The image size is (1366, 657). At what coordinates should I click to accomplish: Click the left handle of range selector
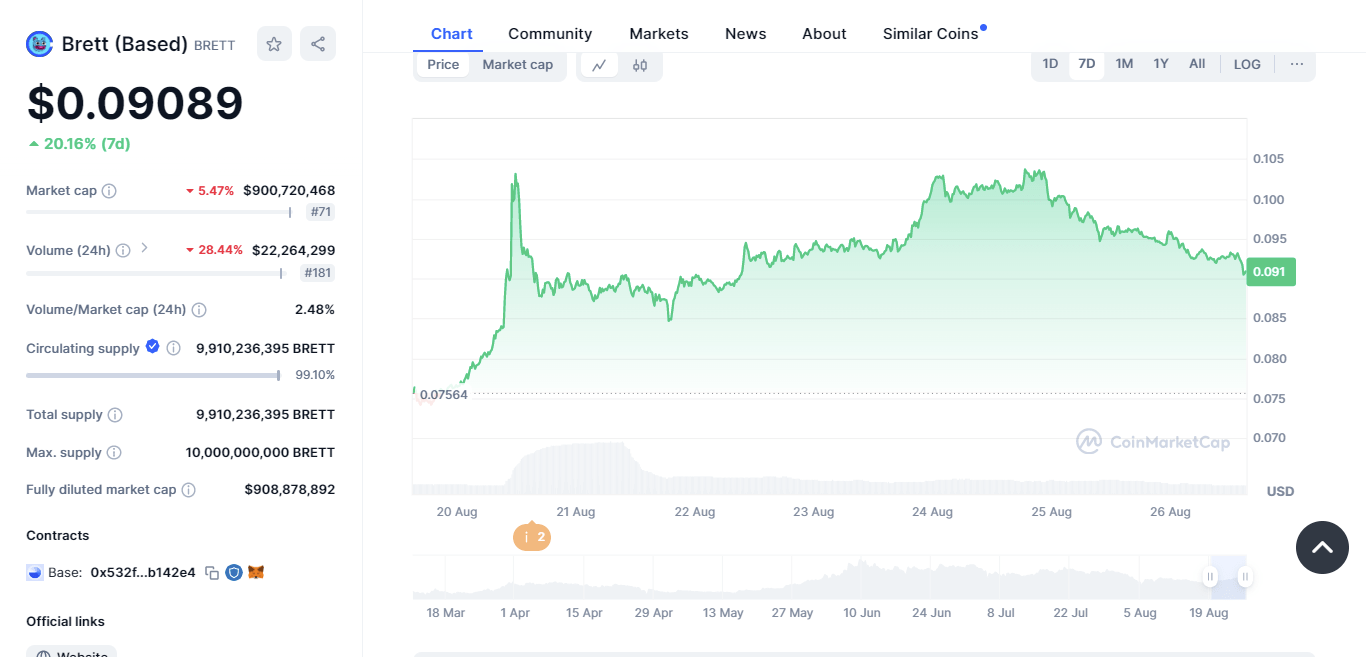[x=1210, y=577]
